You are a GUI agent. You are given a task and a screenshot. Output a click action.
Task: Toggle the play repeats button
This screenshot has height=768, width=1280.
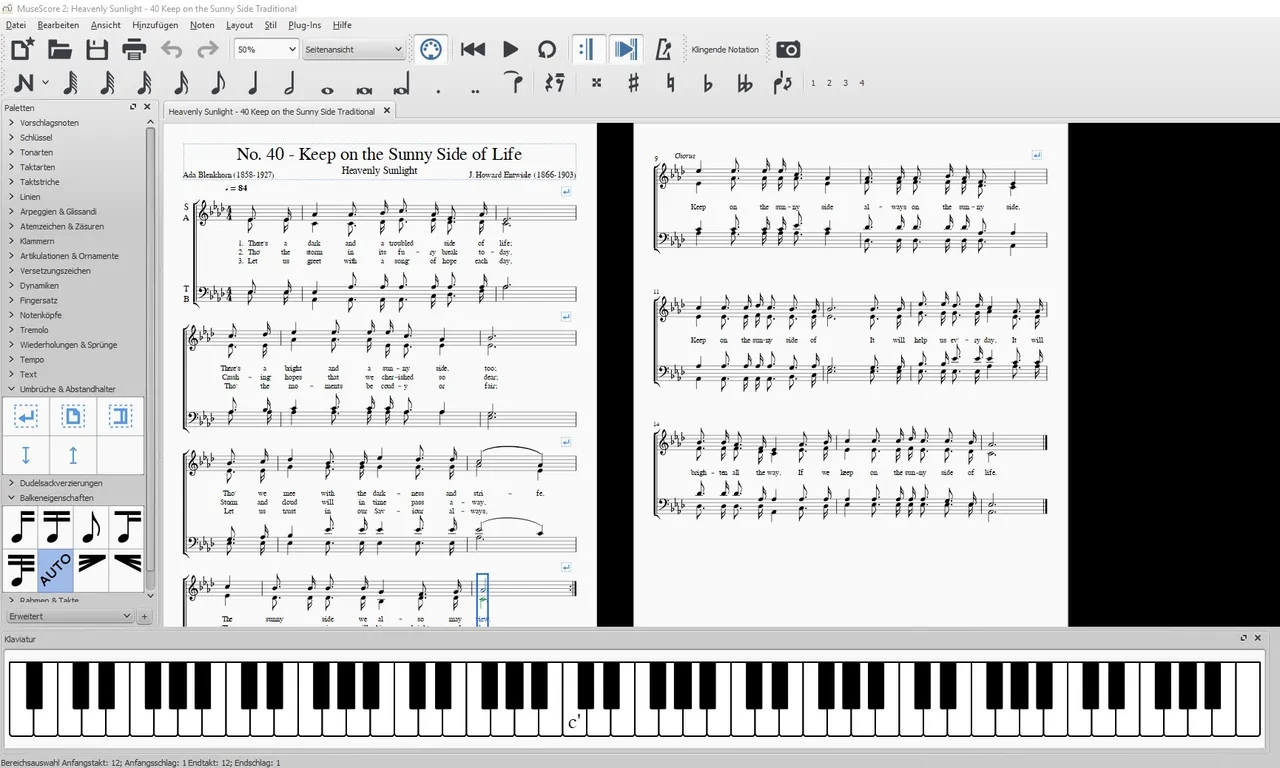point(588,49)
